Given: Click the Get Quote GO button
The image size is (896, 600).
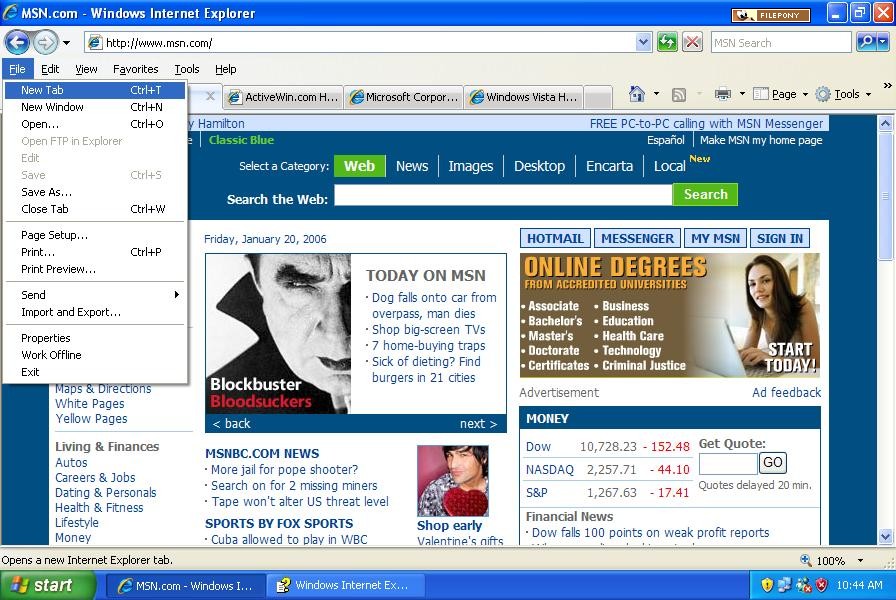Looking at the screenshot, I should click(x=773, y=462).
